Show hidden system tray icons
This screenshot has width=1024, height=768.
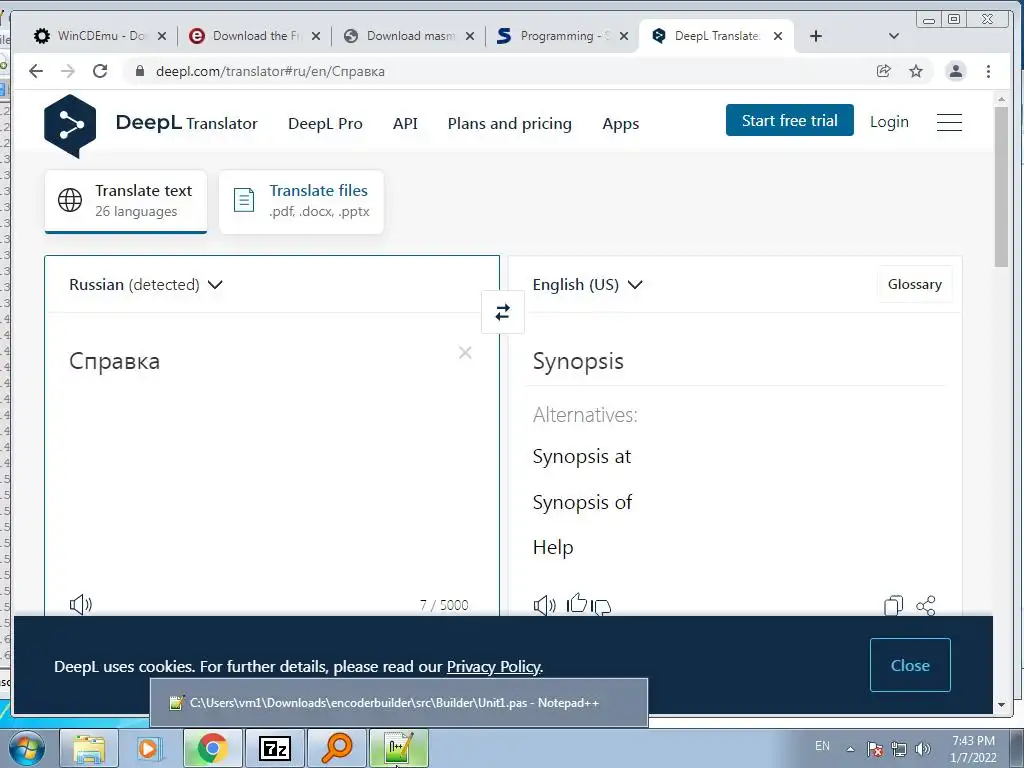pyautogui.click(x=850, y=748)
